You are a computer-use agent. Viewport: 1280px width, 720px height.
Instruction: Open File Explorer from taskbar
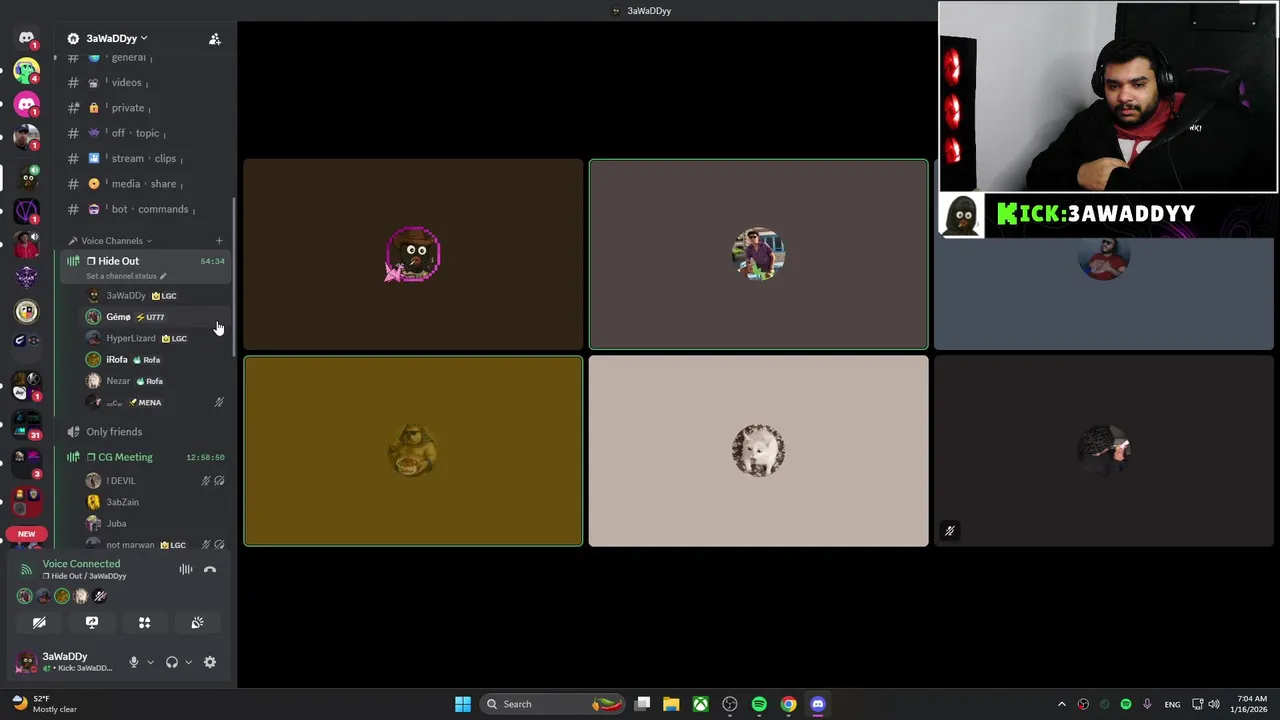[671, 704]
